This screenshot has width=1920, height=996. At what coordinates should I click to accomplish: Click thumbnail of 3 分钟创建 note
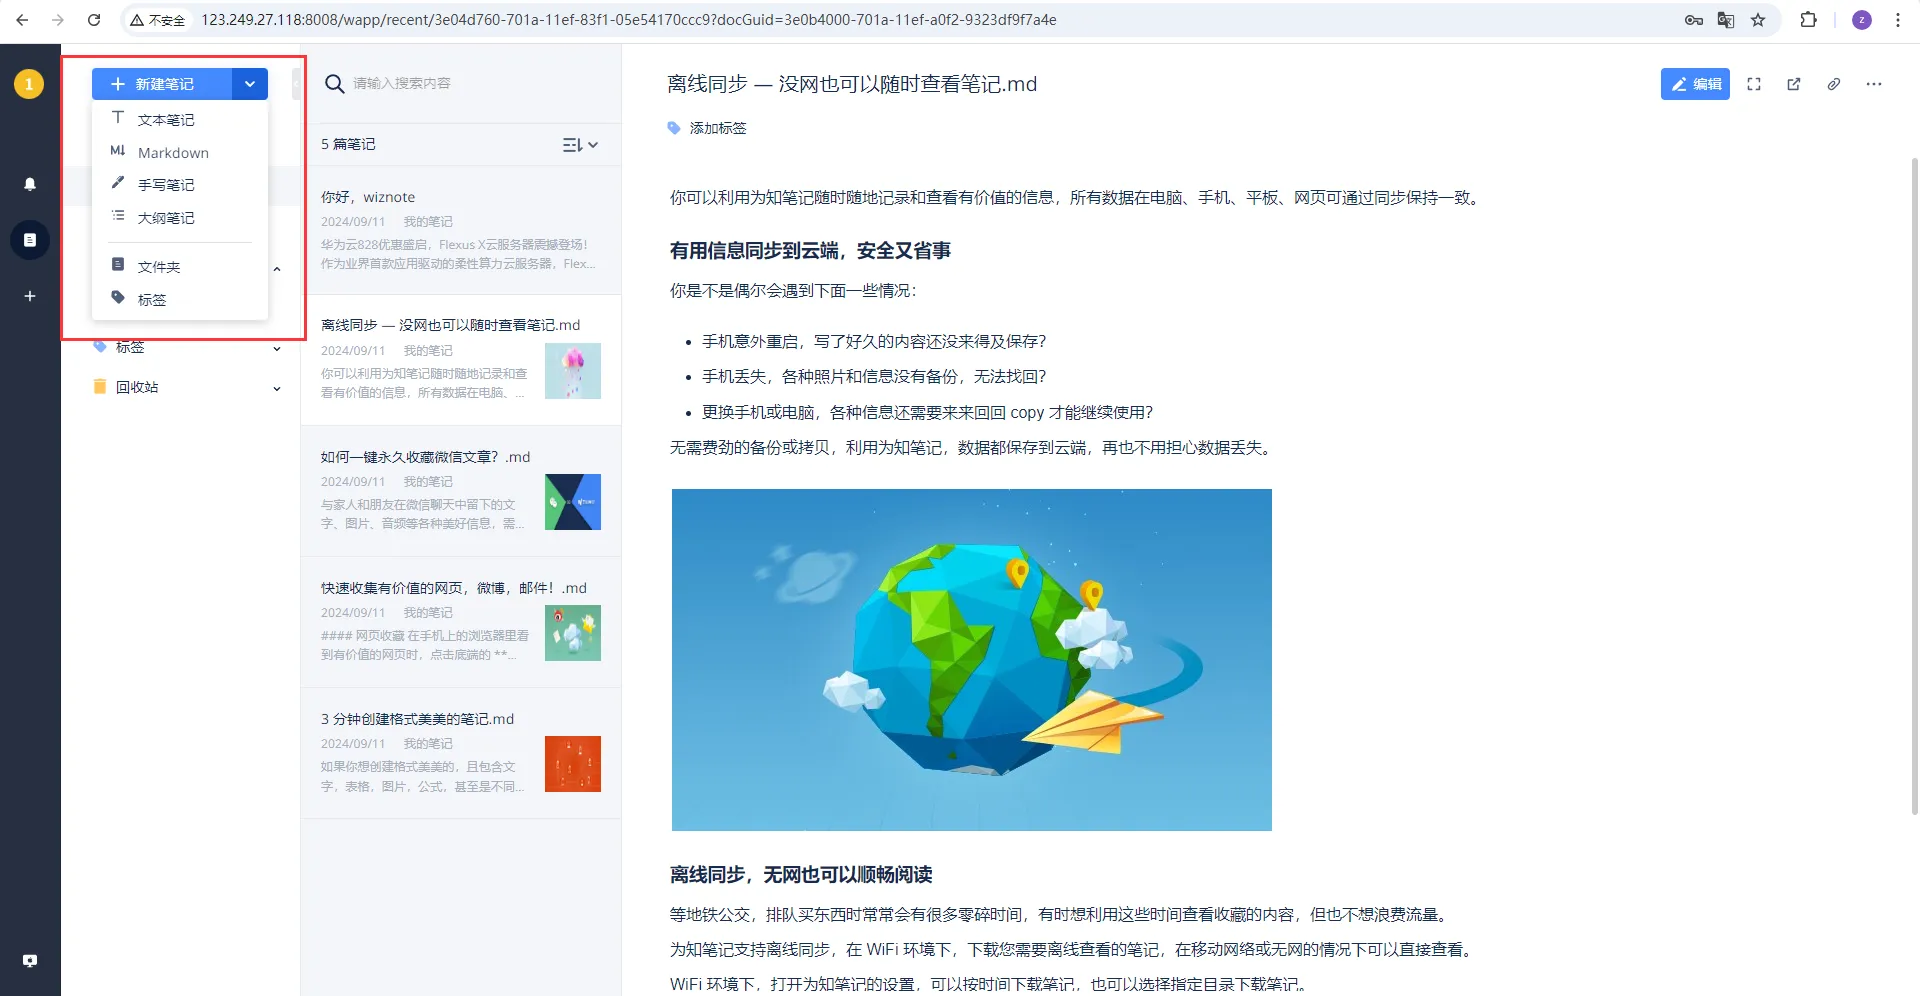click(573, 764)
